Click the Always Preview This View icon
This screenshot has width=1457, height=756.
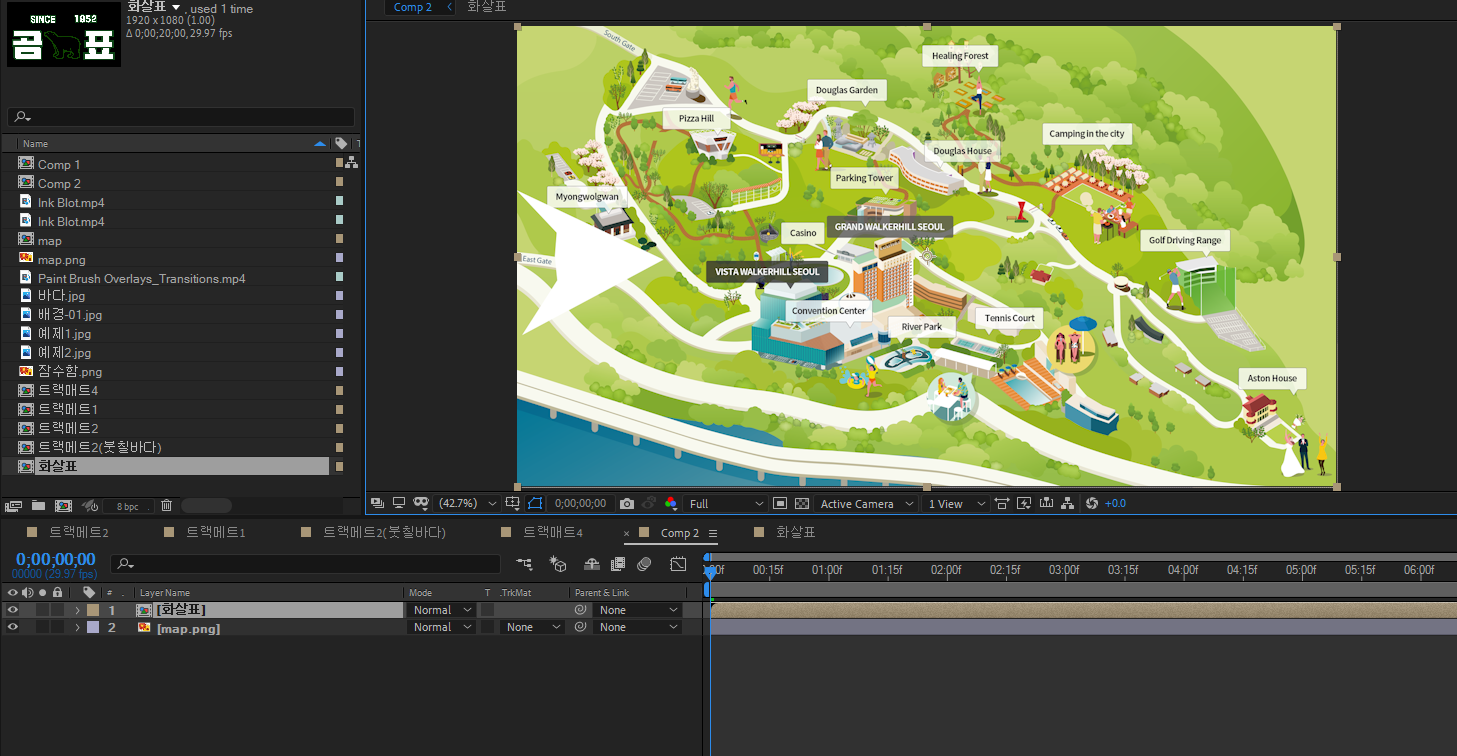(377, 503)
